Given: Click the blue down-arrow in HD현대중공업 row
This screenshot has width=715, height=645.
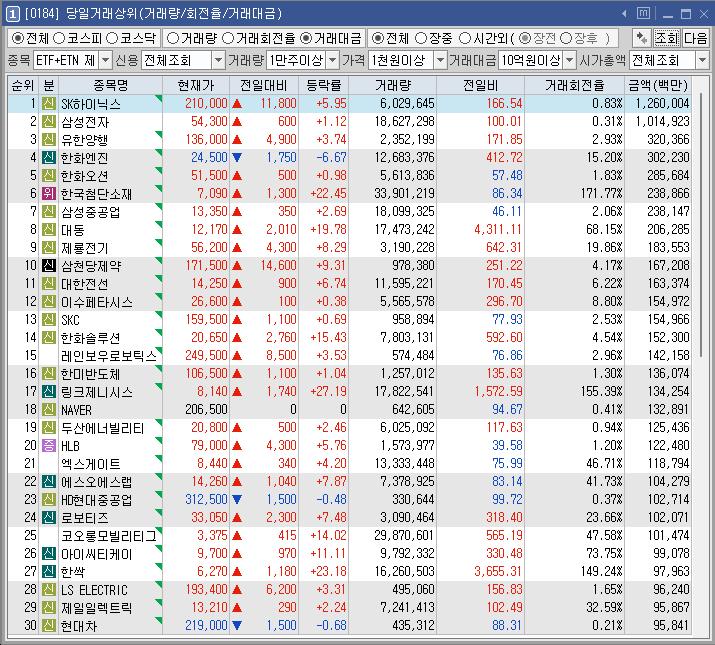Looking at the screenshot, I should click(237, 499).
